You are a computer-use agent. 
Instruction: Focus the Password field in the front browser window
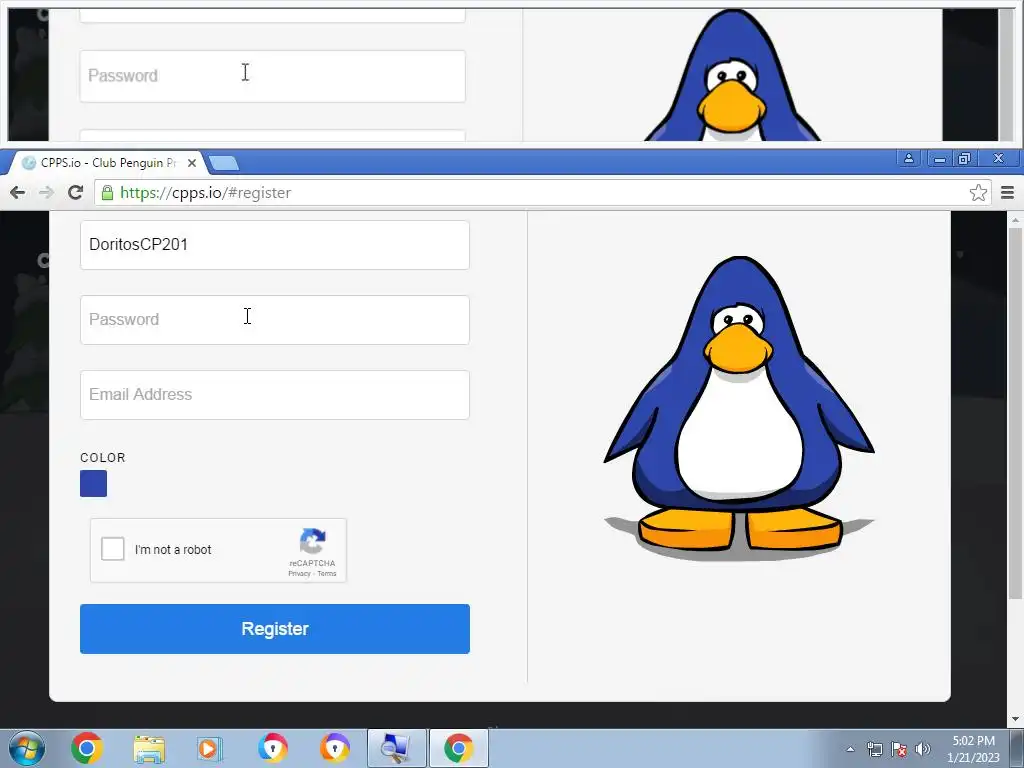pyautogui.click(x=275, y=320)
